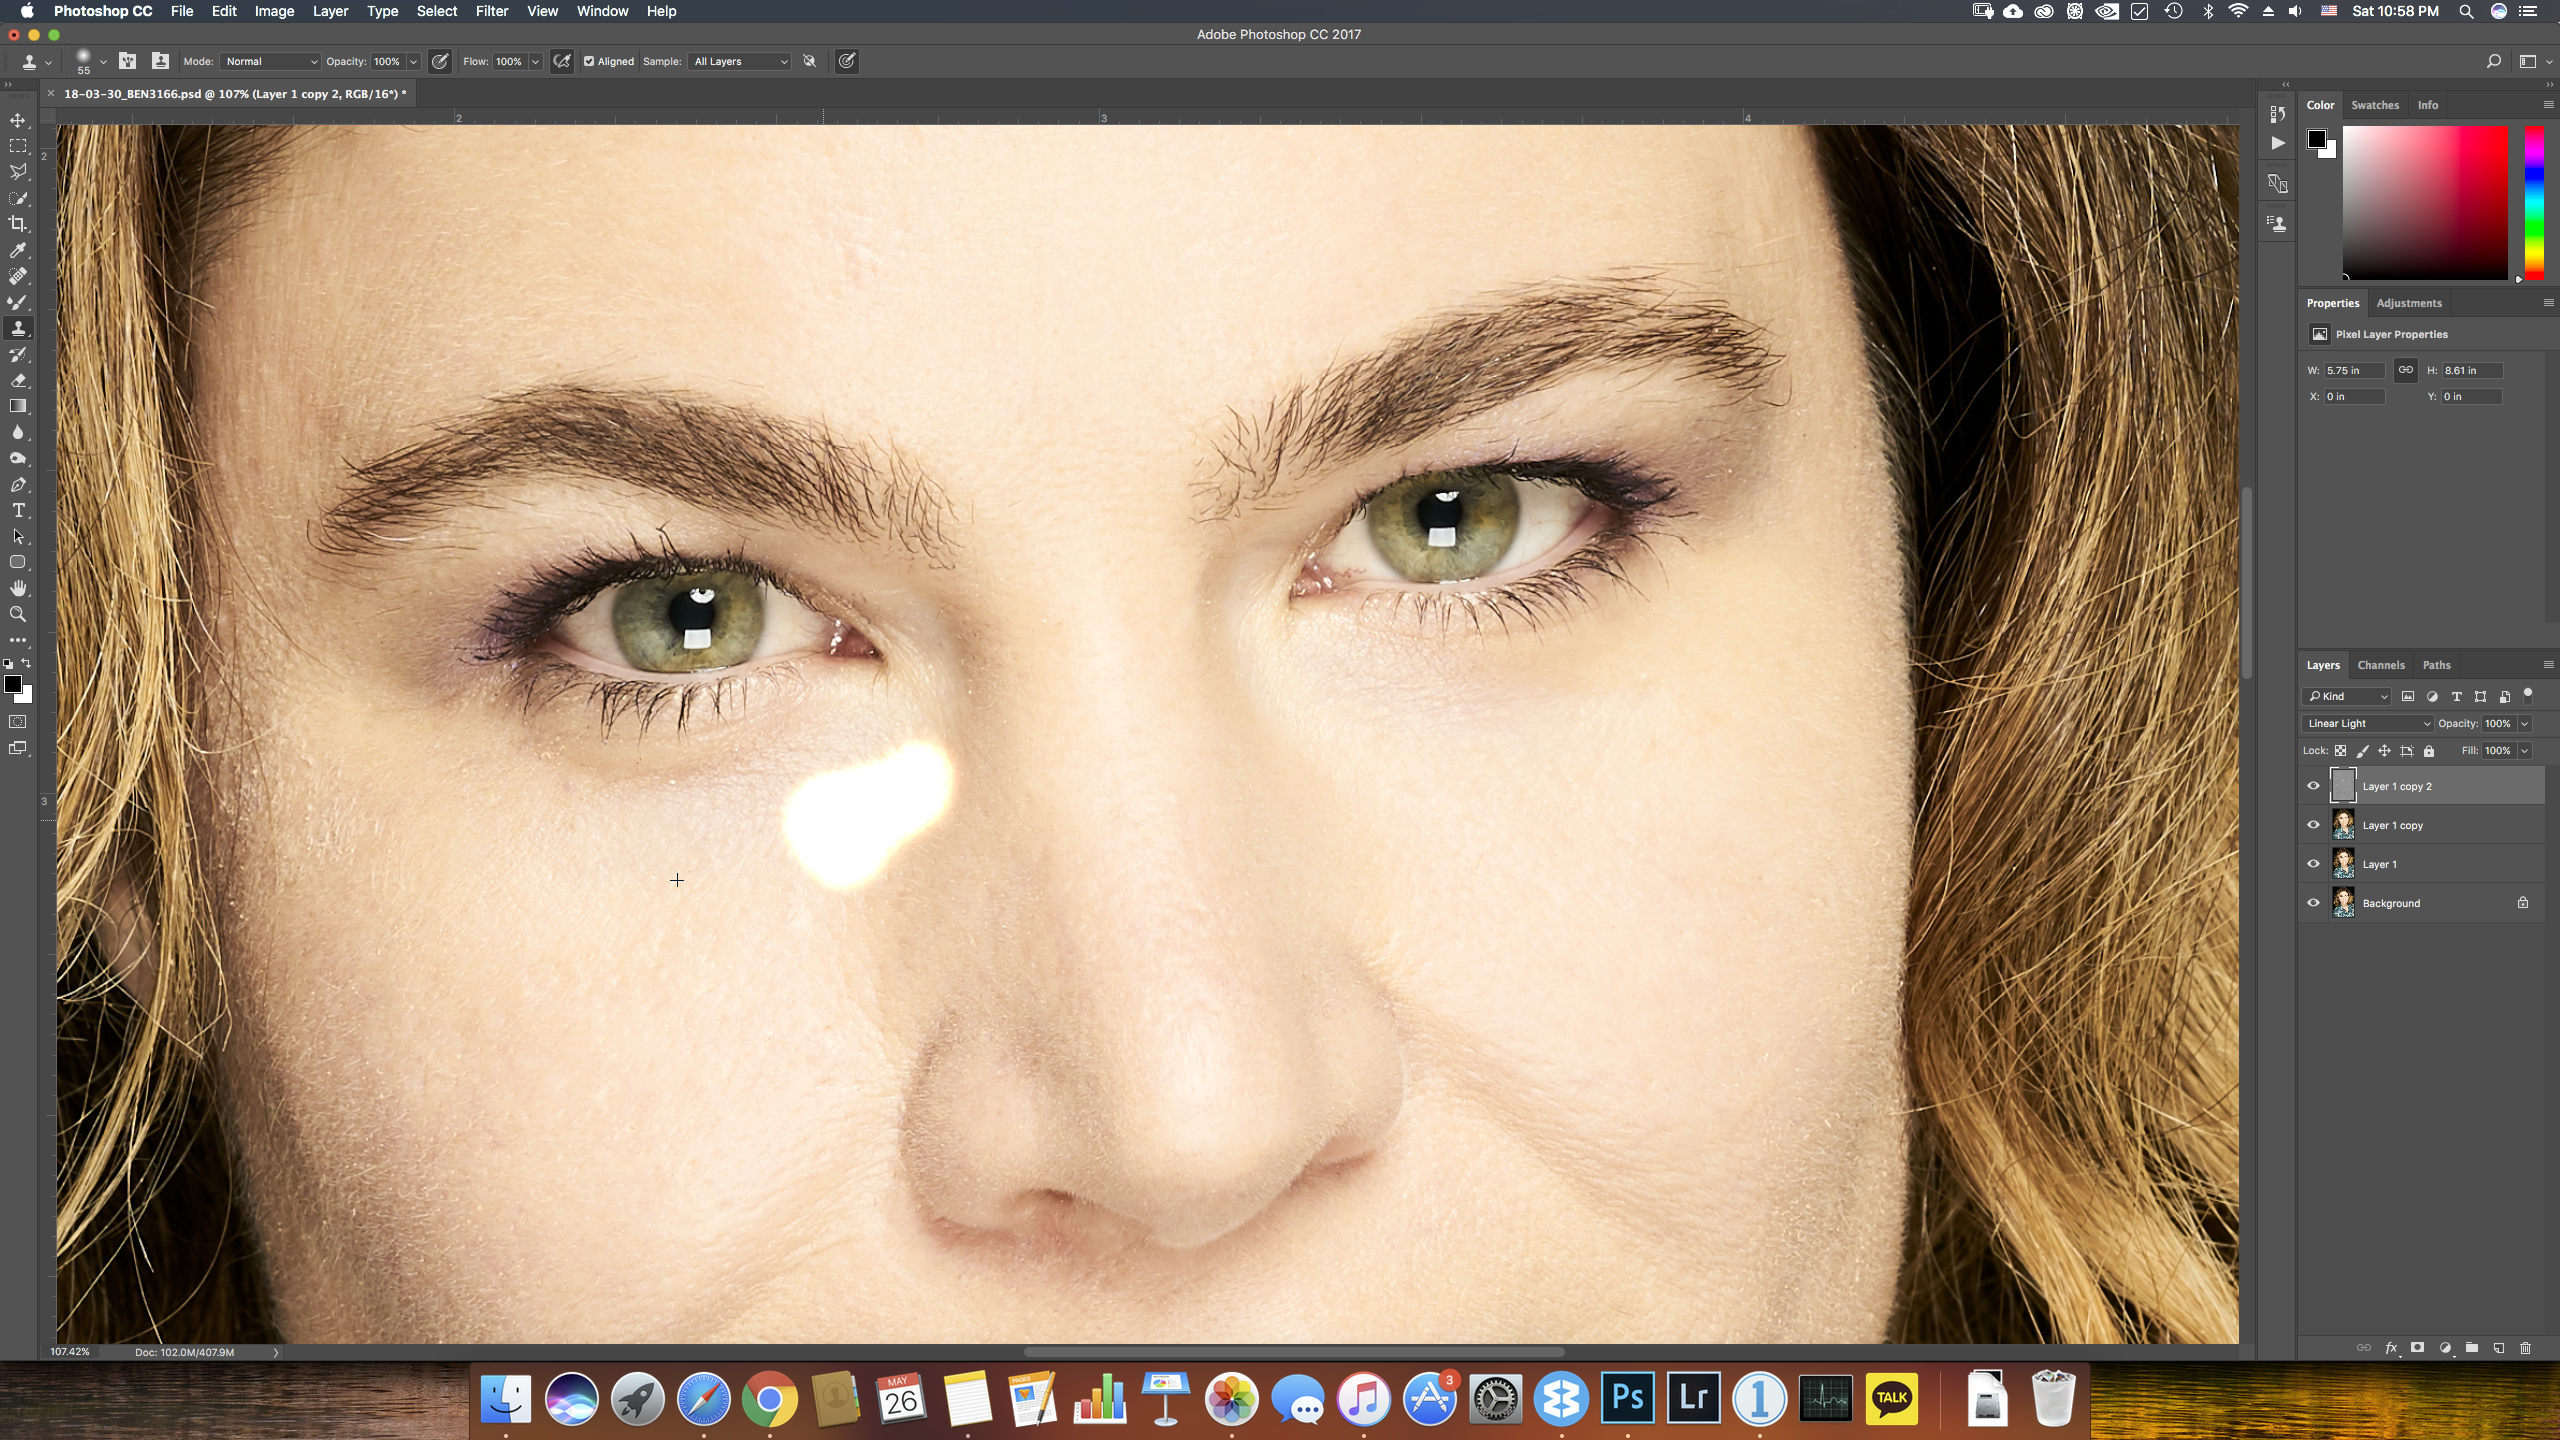Viewport: 2560px width, 1440px height.
Task: Click the delete layer trash icon
Action: pos(2525,1348)
